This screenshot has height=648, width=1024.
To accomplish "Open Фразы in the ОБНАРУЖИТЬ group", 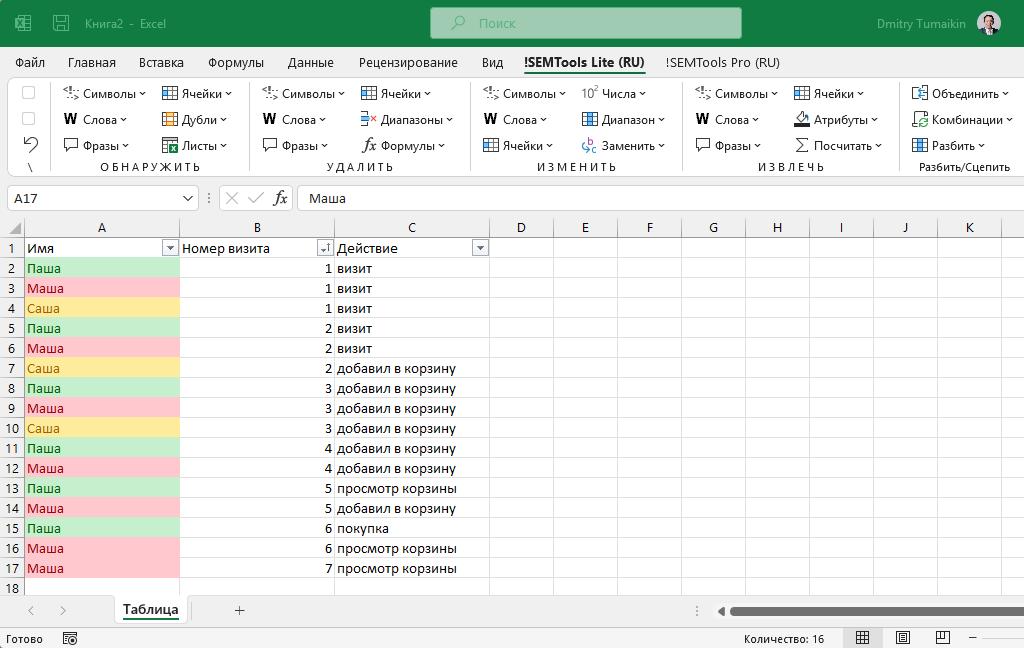I will pos(96,146).
